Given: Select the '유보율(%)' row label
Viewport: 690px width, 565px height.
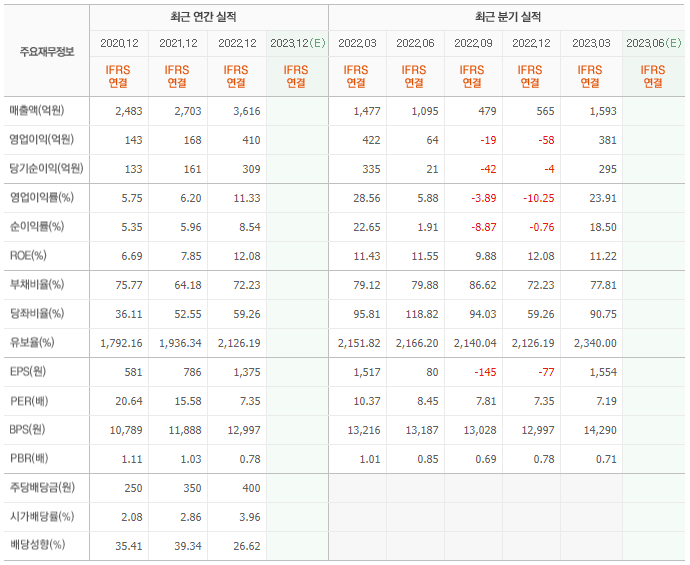Looking at the screenshot, I should point(32,343).
